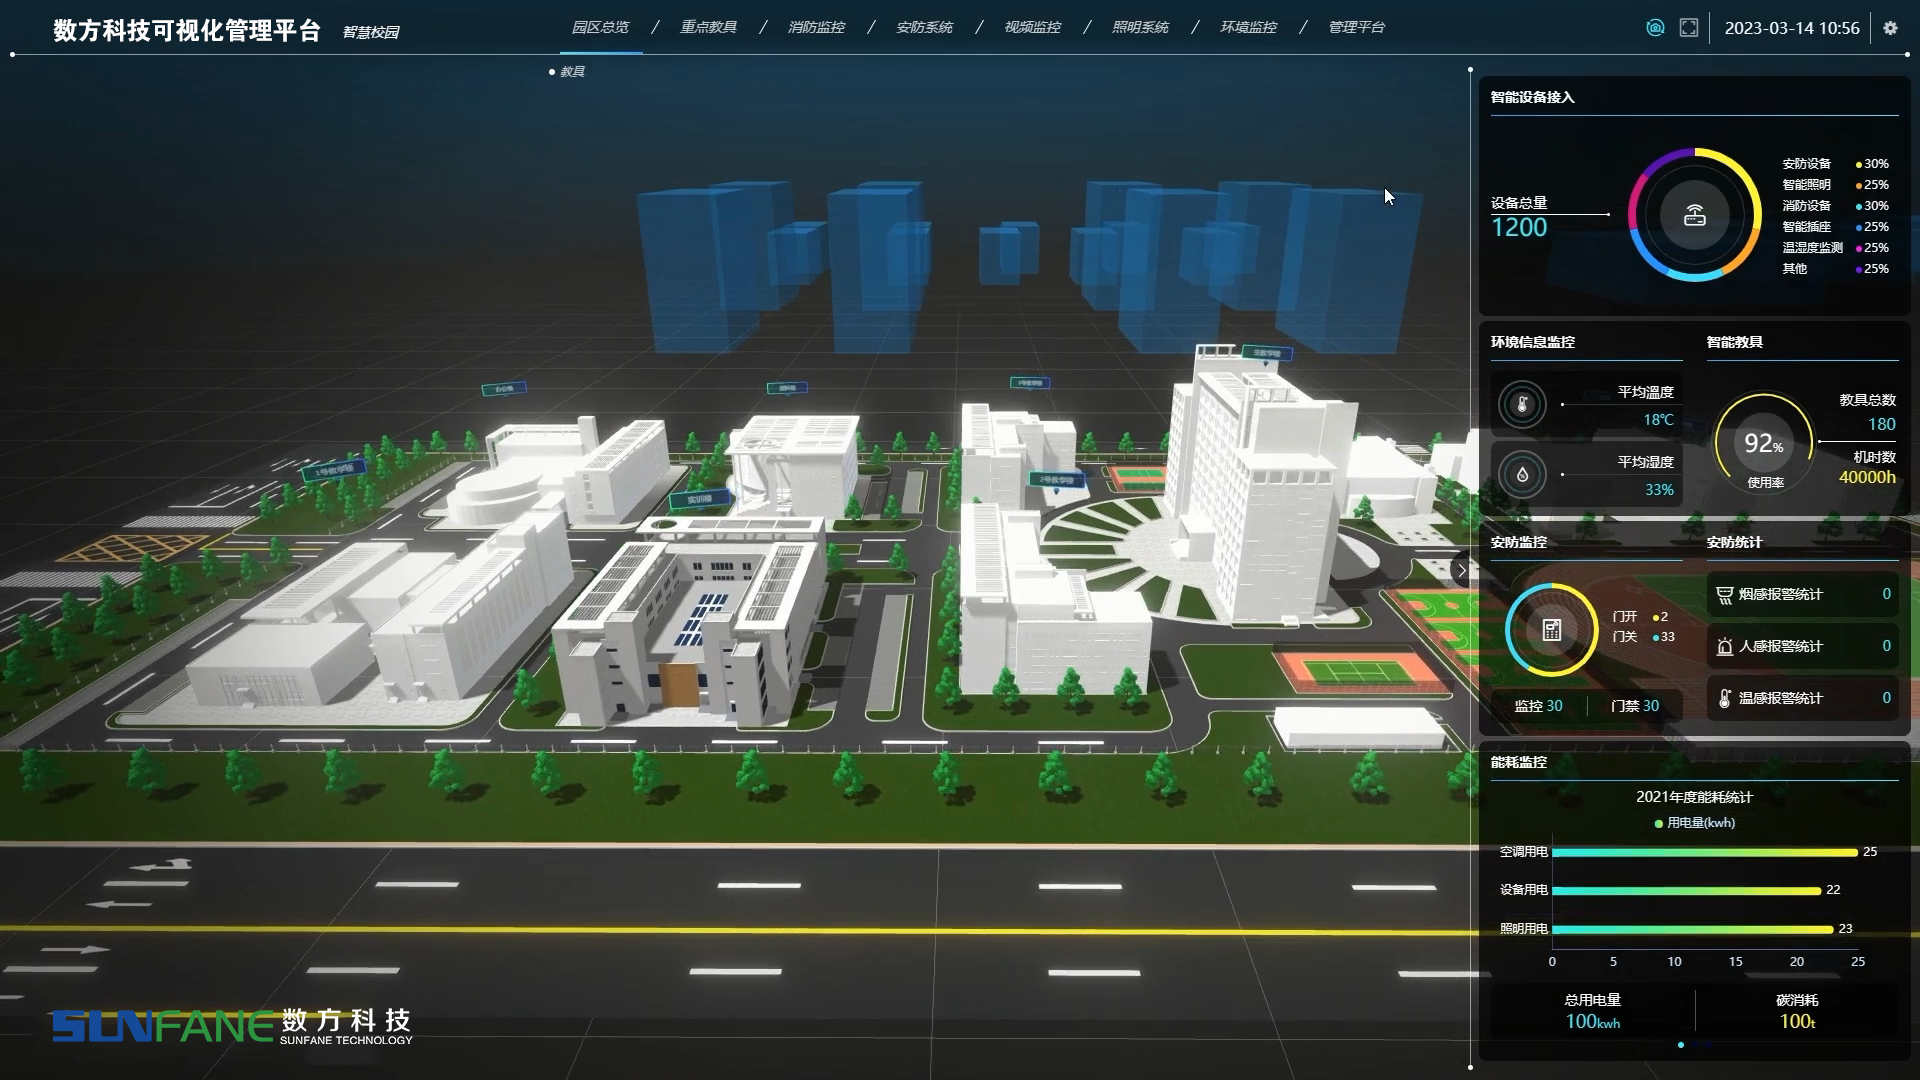Open the 园区总览 tab

click(600, 28)
